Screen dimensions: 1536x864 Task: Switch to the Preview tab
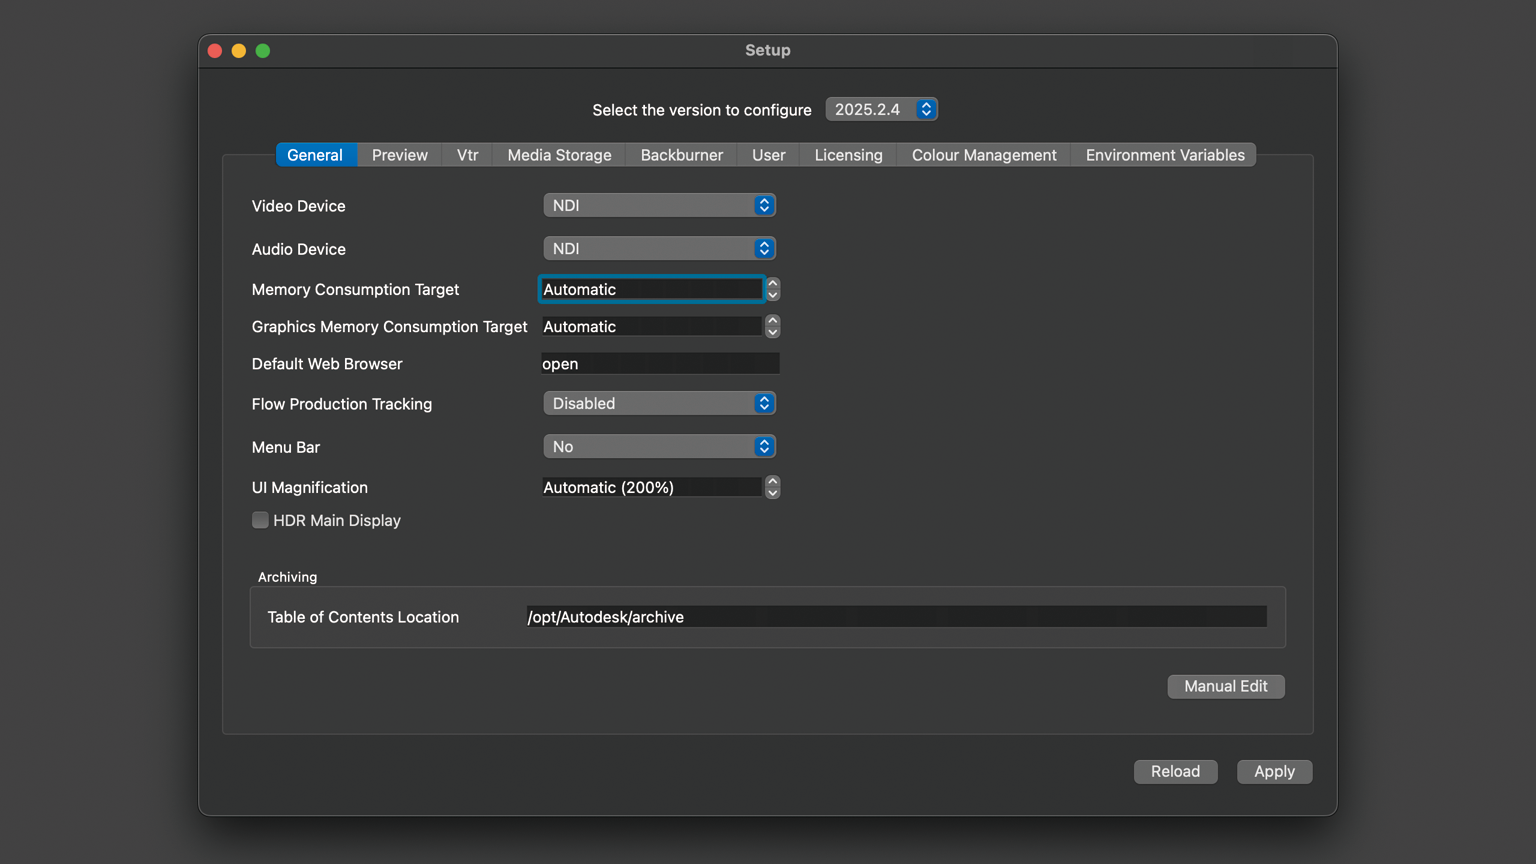point(399,155)
